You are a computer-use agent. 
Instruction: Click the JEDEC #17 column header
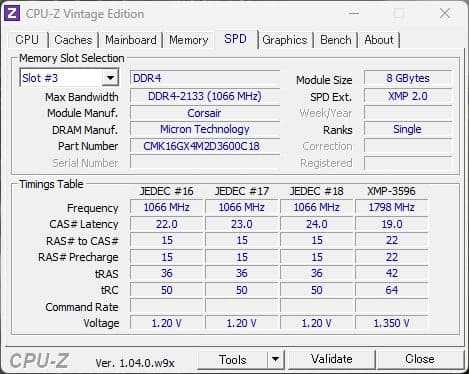tap(242, 191)
